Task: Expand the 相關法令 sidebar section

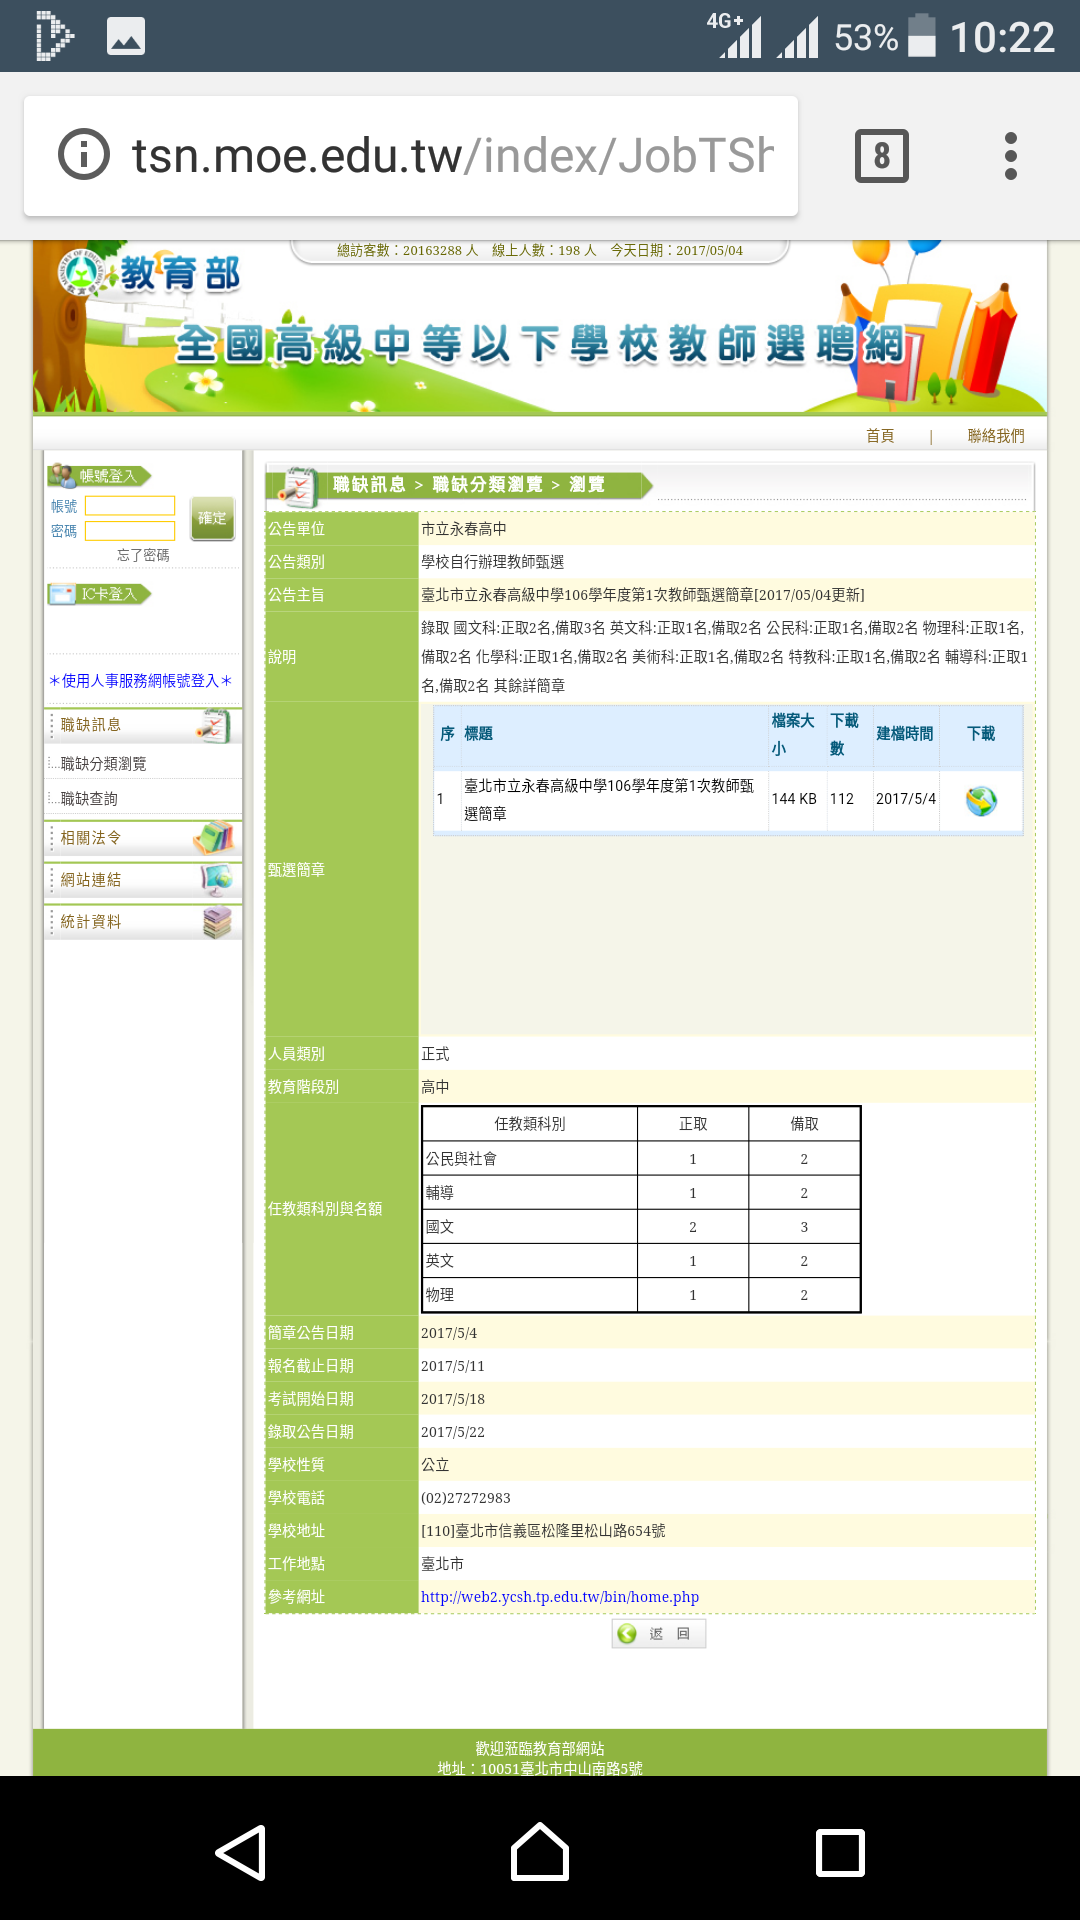Action: tap(143, 838)
